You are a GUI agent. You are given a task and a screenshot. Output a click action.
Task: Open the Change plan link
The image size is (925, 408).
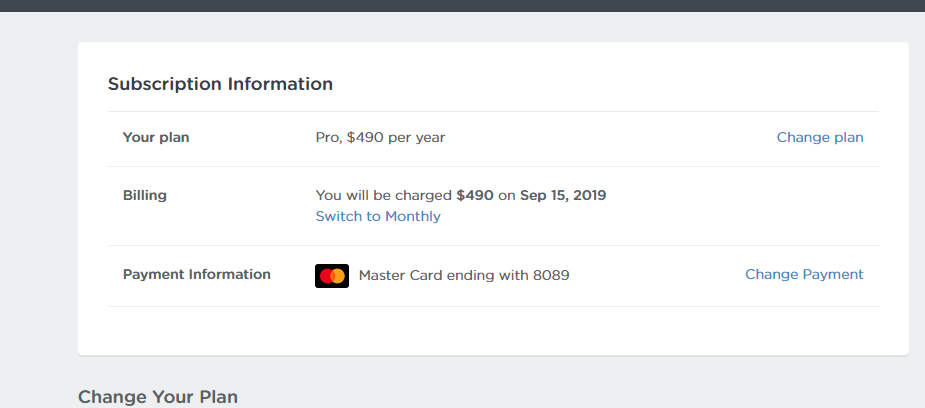(820, 138)
